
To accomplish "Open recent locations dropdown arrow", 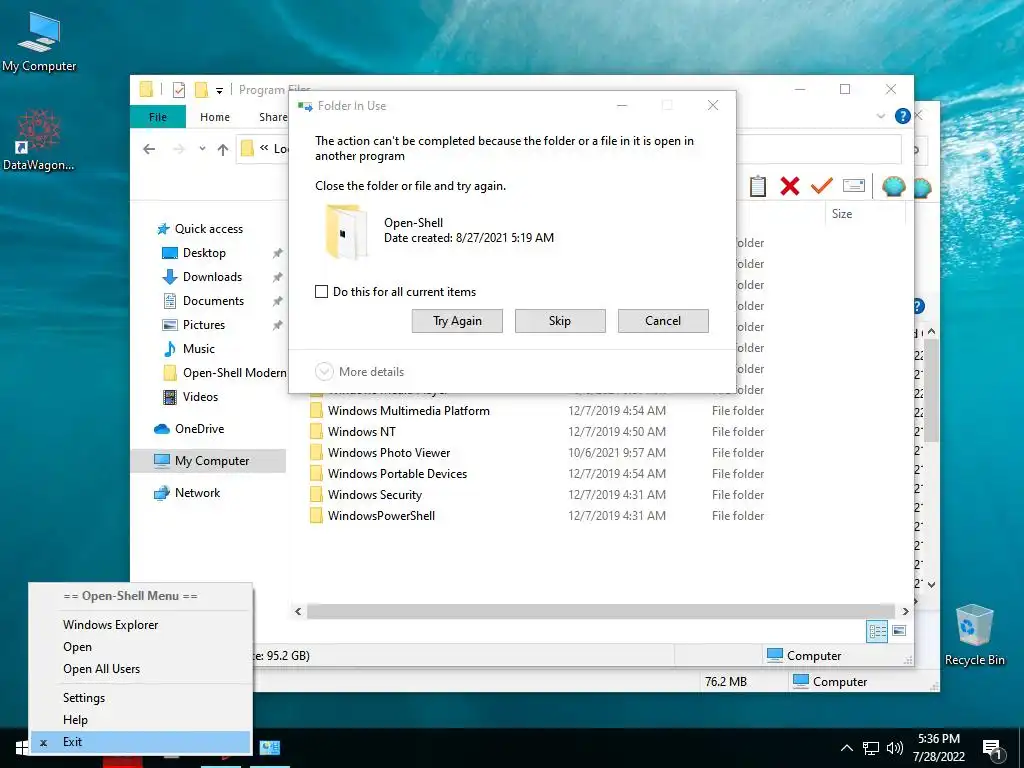I will tap(202, 149).
